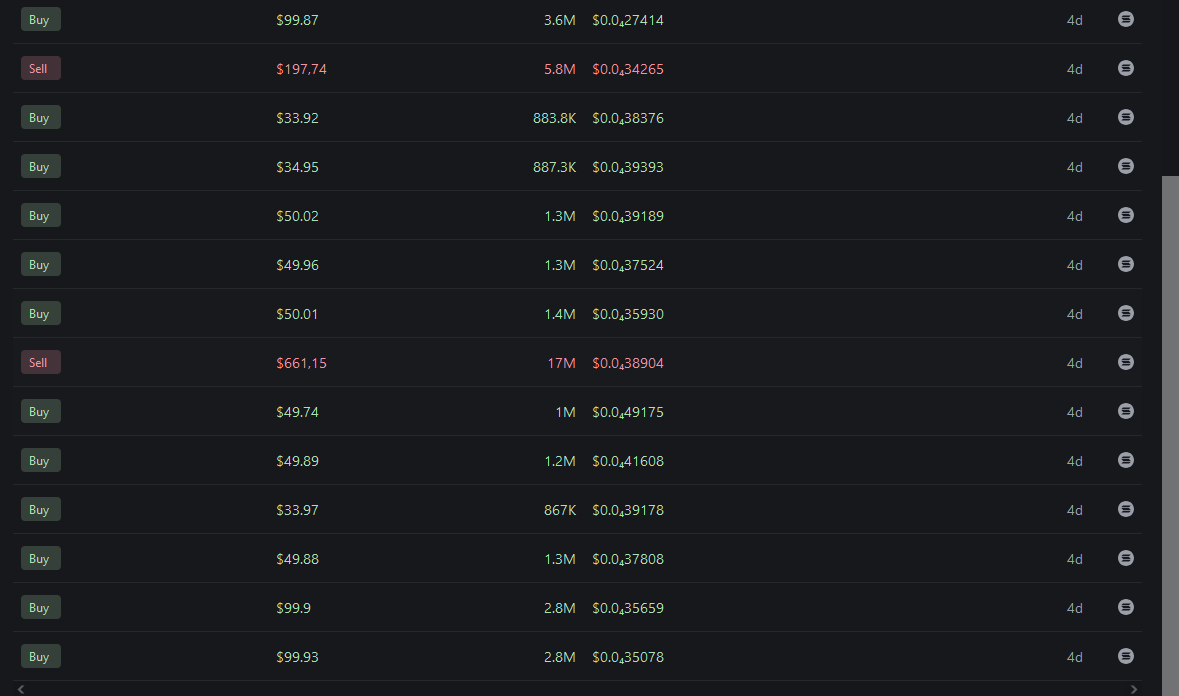The image size is (1179, 696).
Task: Click the Buy tag on the $99.87 trade
Action: (41, 19)
